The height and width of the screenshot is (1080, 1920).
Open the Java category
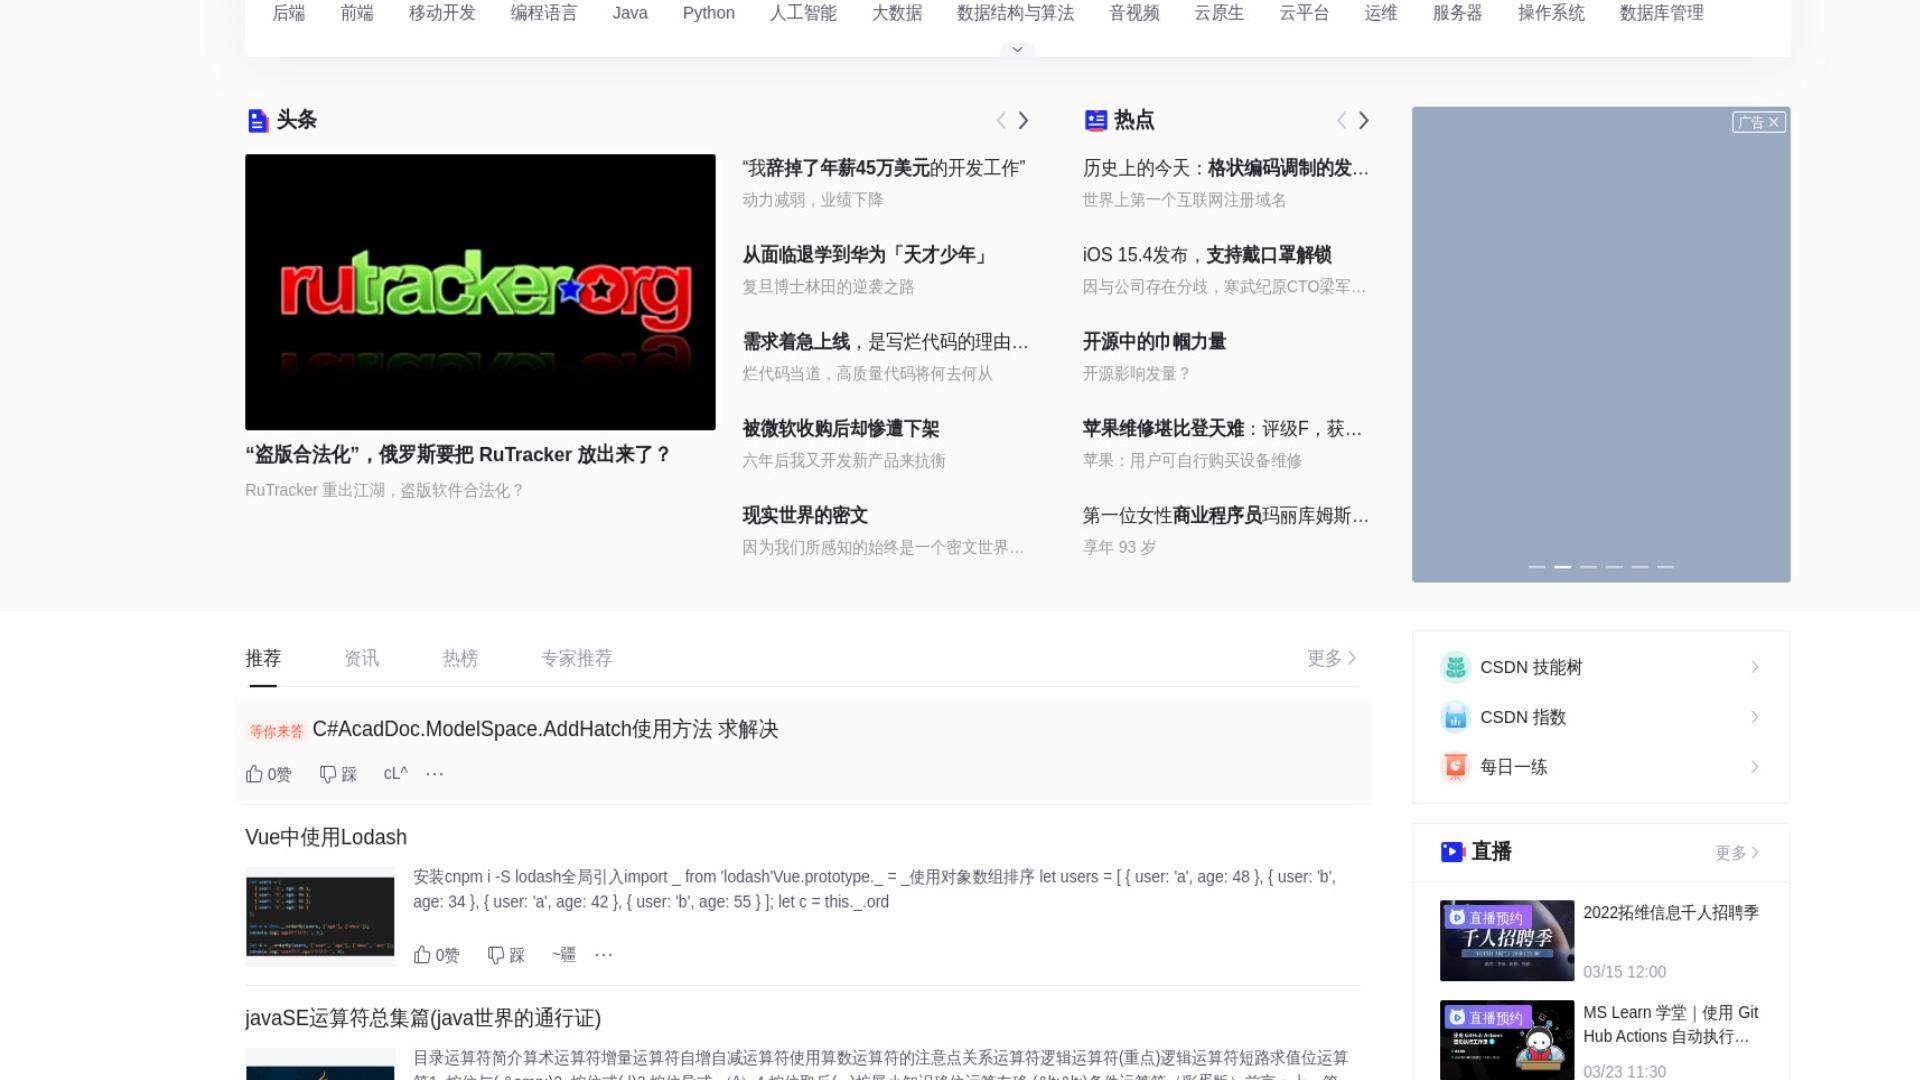630,13
